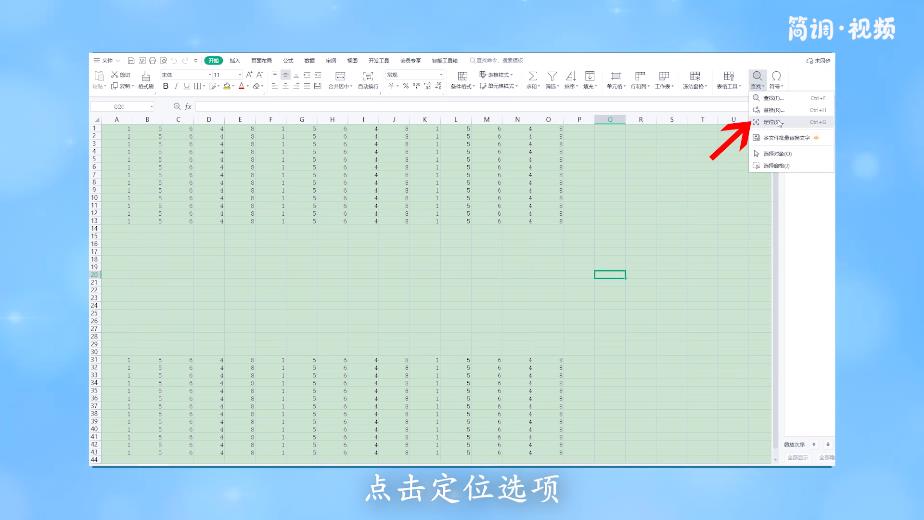Viewport: 924px width, 520px height.
Task: Toggle Underline formatting button
Action: point(186,86)
